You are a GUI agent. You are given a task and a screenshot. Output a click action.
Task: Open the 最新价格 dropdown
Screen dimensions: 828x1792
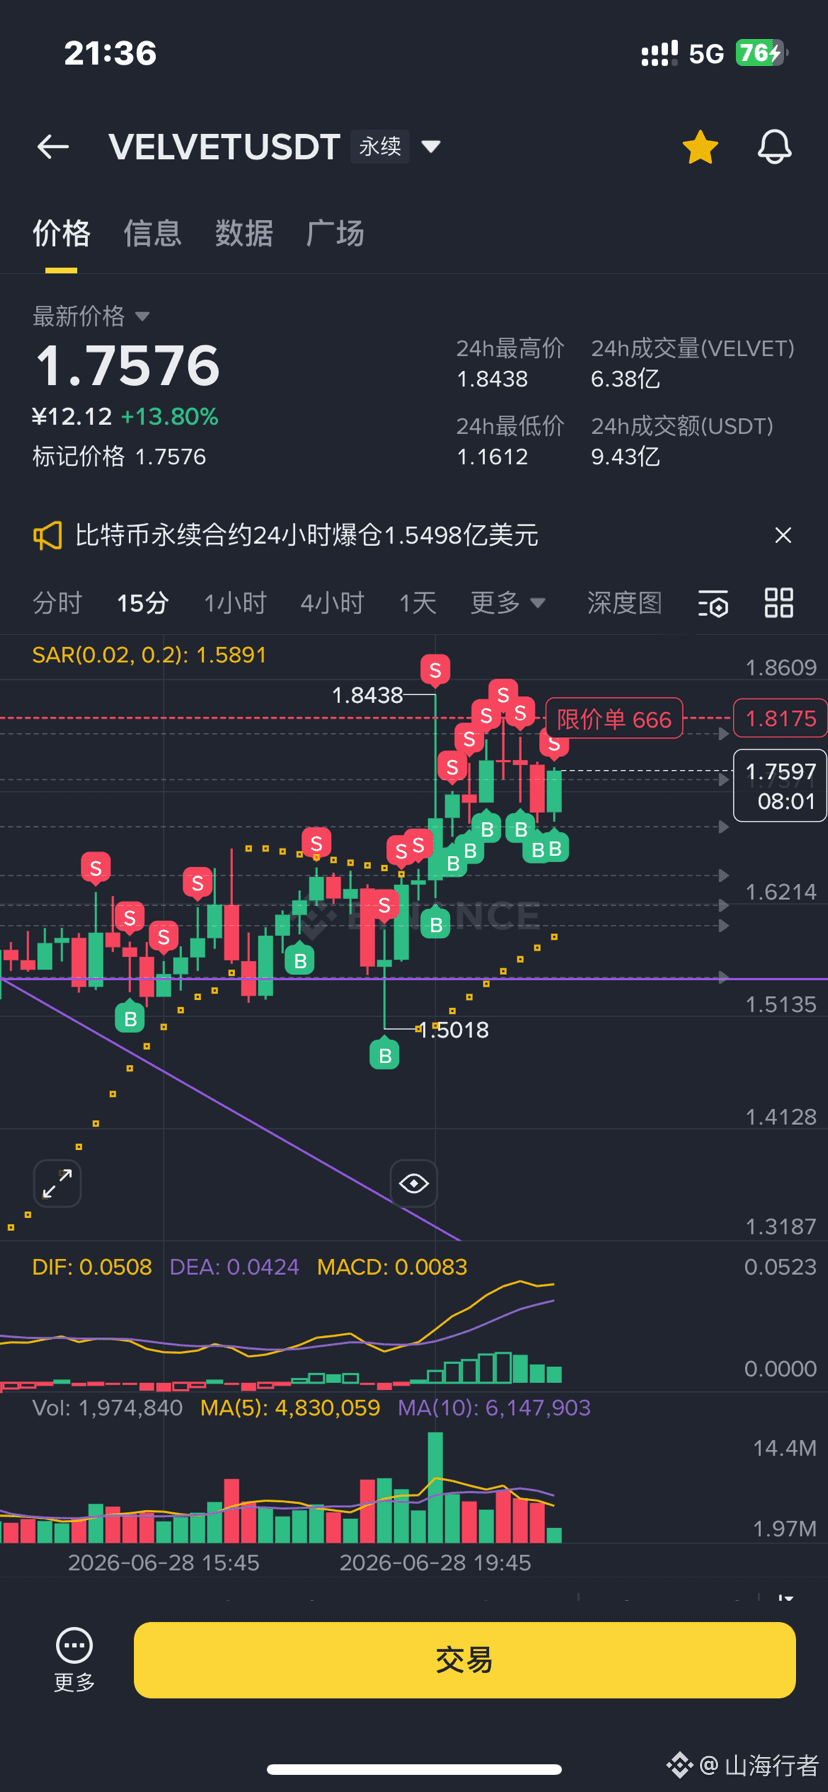click(91, 316)
